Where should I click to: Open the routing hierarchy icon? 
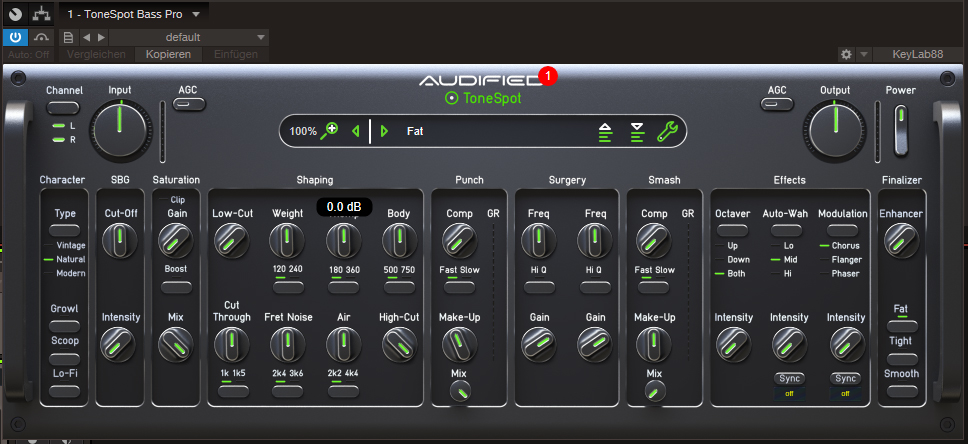[x=41, y=14]
